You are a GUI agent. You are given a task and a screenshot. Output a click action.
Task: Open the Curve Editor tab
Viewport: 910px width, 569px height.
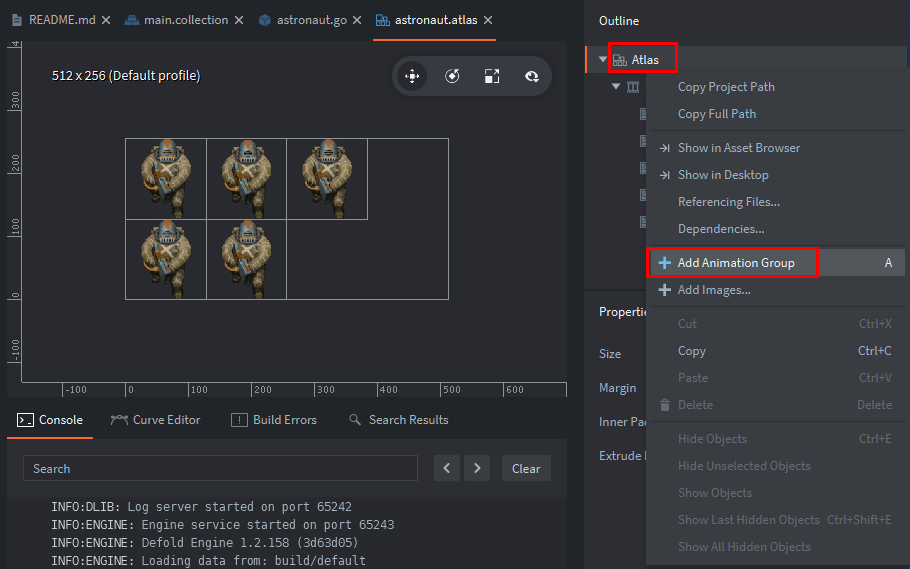pyautogui.click(x=156, y=420)
